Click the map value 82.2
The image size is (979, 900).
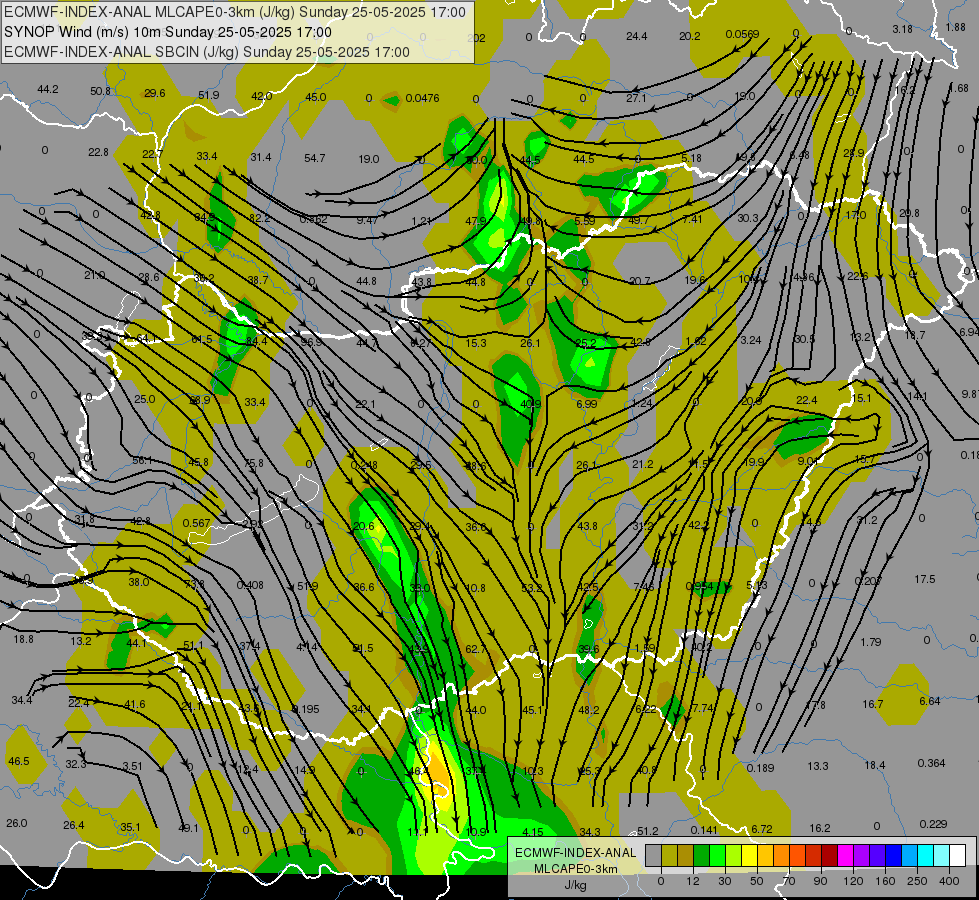(x=259, y=218)
